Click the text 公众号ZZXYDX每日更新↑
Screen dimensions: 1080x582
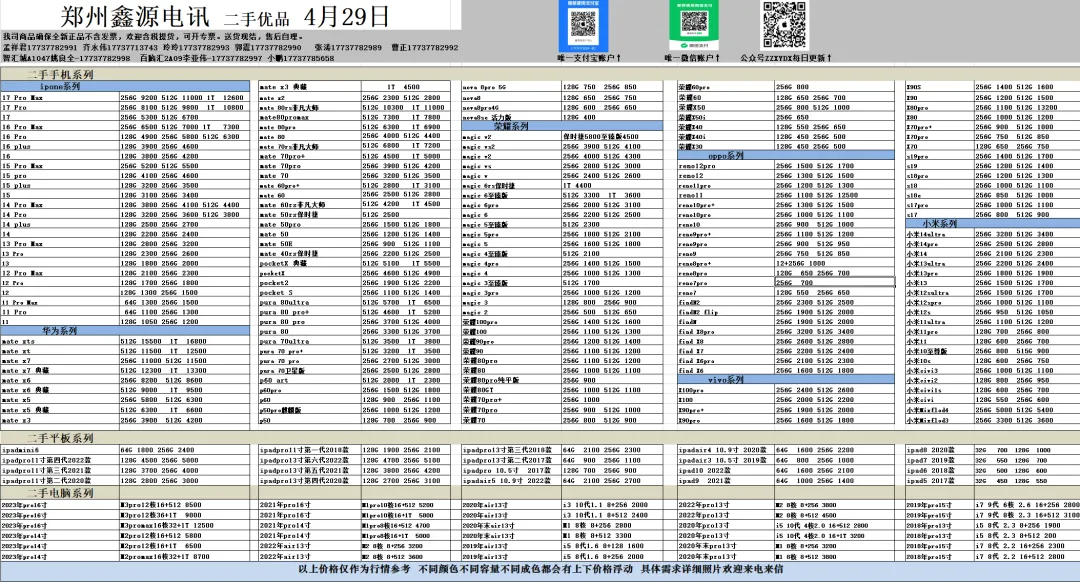point(786,58)
